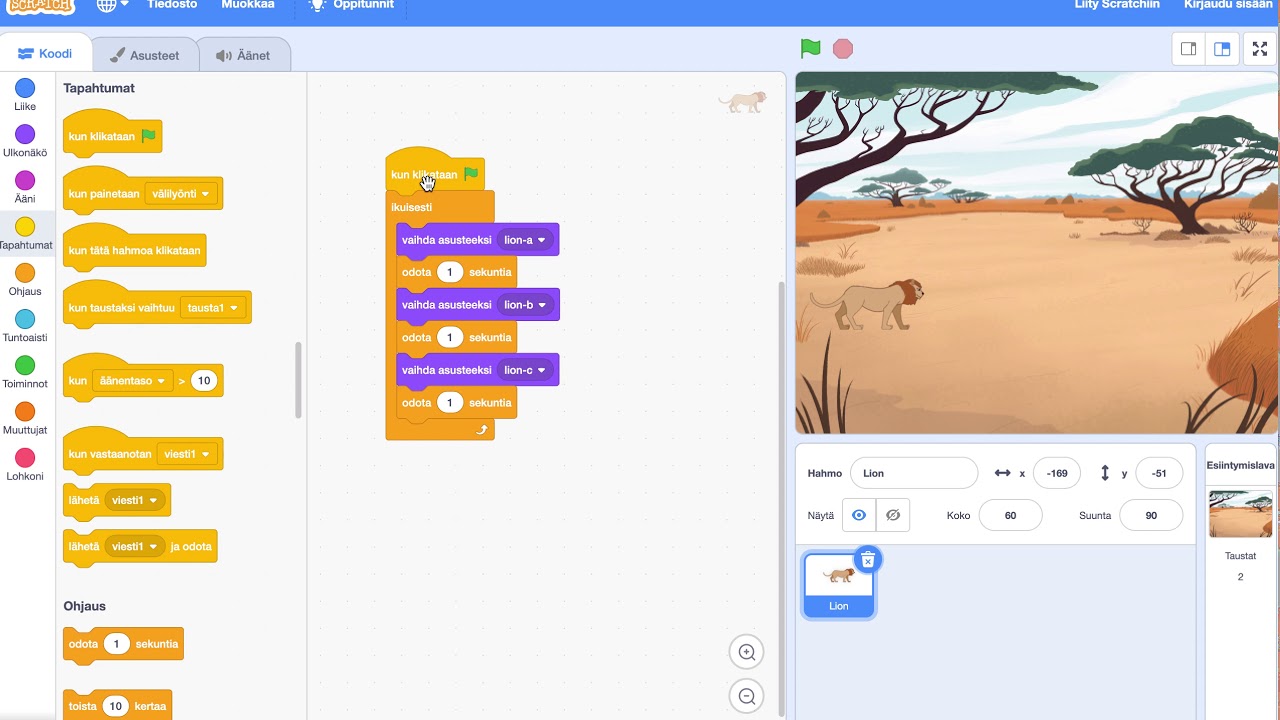Select the Tuntoaisti block category
The height and width of the screenshot is (720, 1280).
click(25, 326)
